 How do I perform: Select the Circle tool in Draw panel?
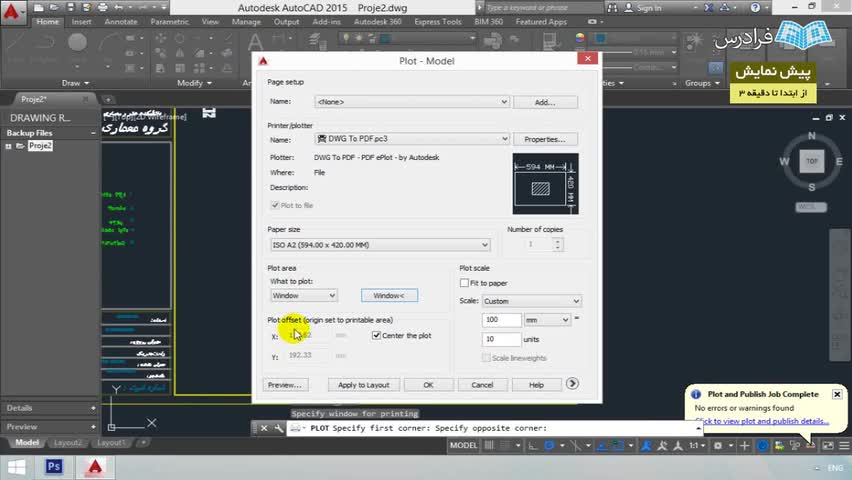pyautogui.click(x=77, y=42)
